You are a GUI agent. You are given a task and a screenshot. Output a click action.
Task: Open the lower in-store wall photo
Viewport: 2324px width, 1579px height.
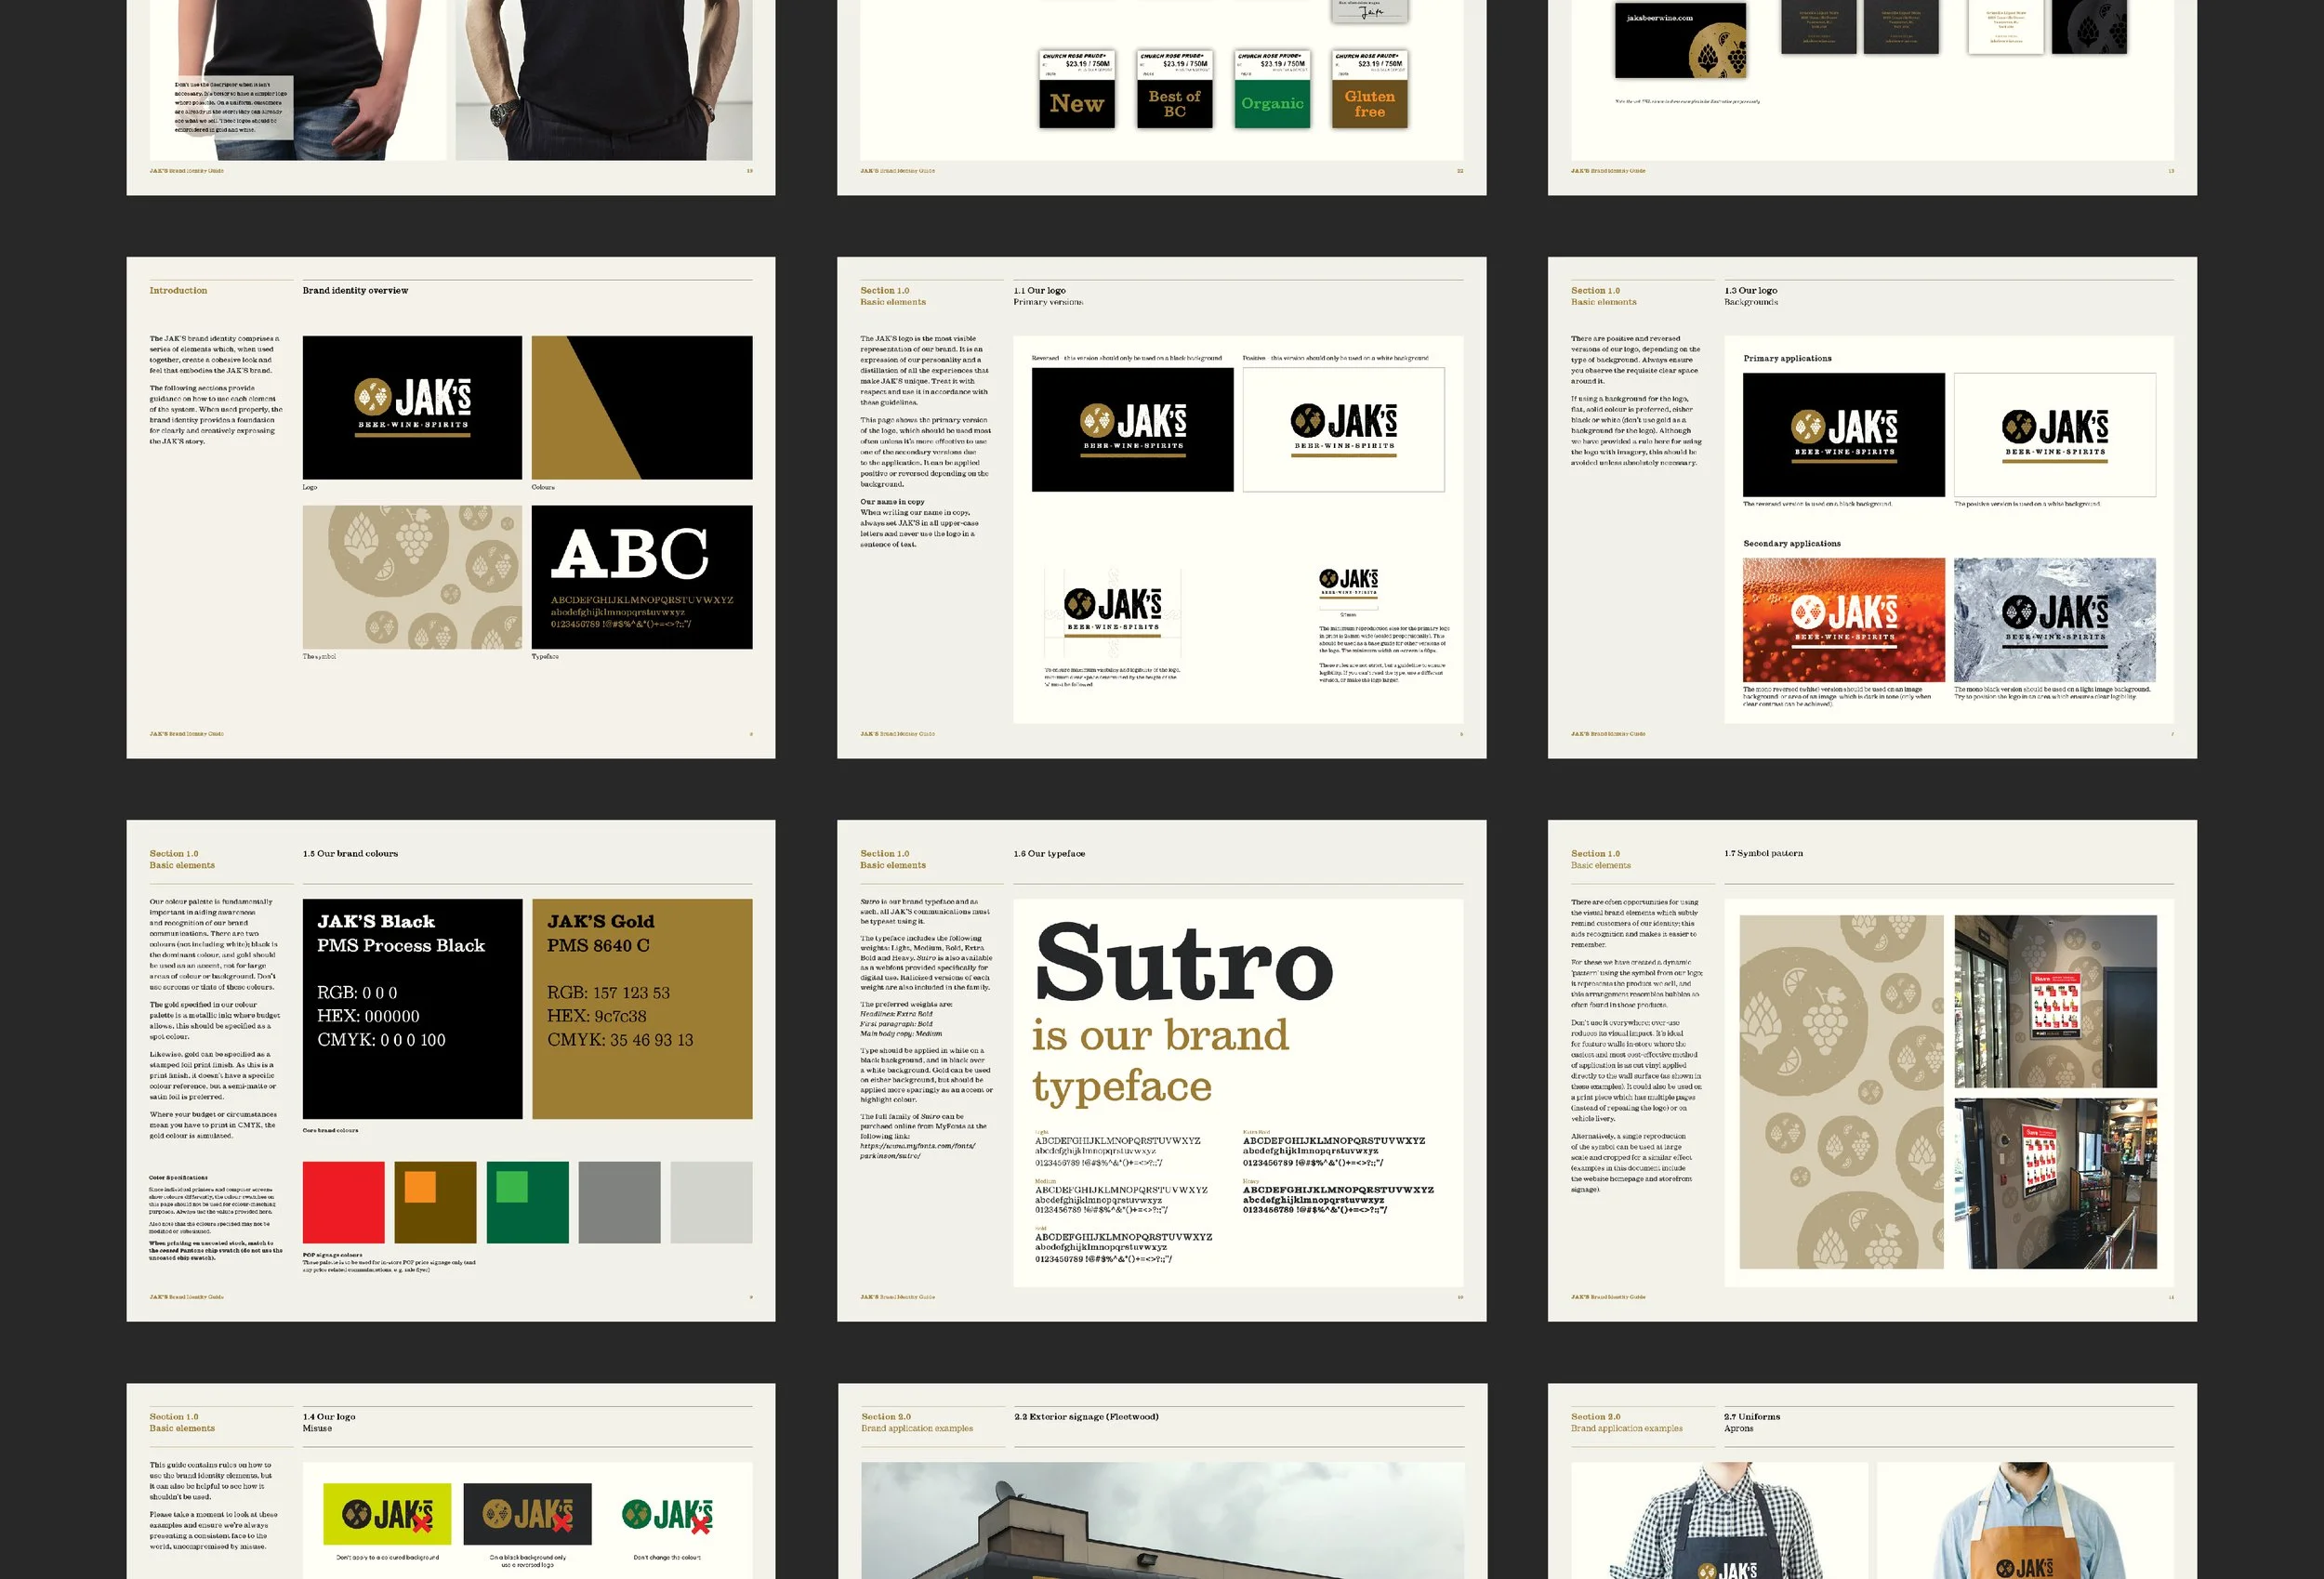pyautogui.click(x=2055, y=1184)
